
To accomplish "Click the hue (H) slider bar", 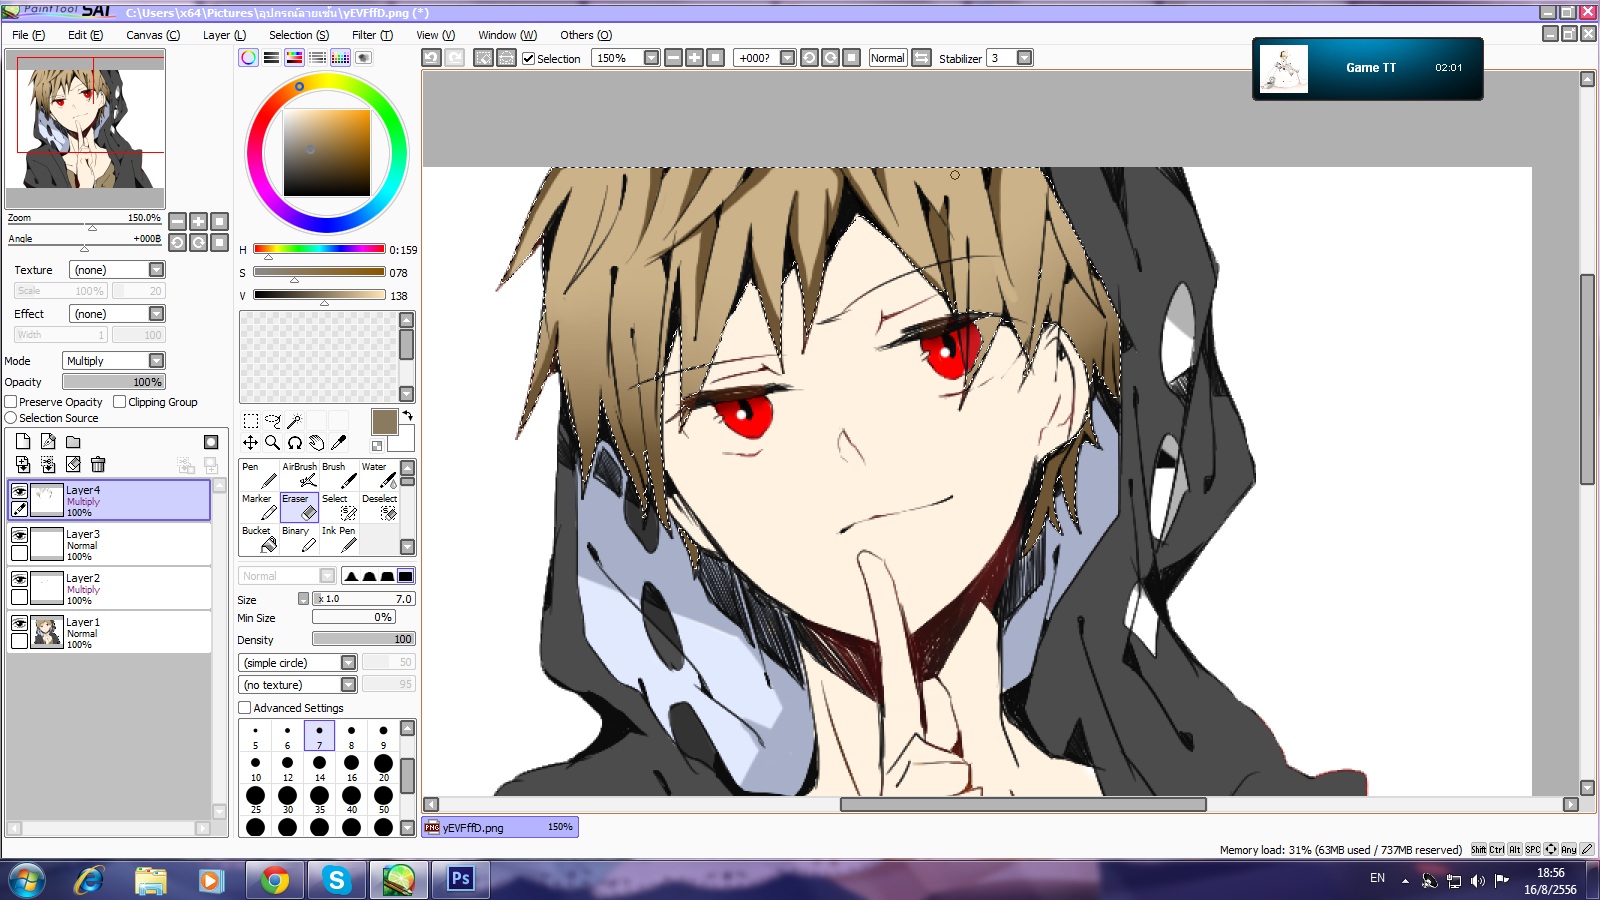I will pos(319,249).
